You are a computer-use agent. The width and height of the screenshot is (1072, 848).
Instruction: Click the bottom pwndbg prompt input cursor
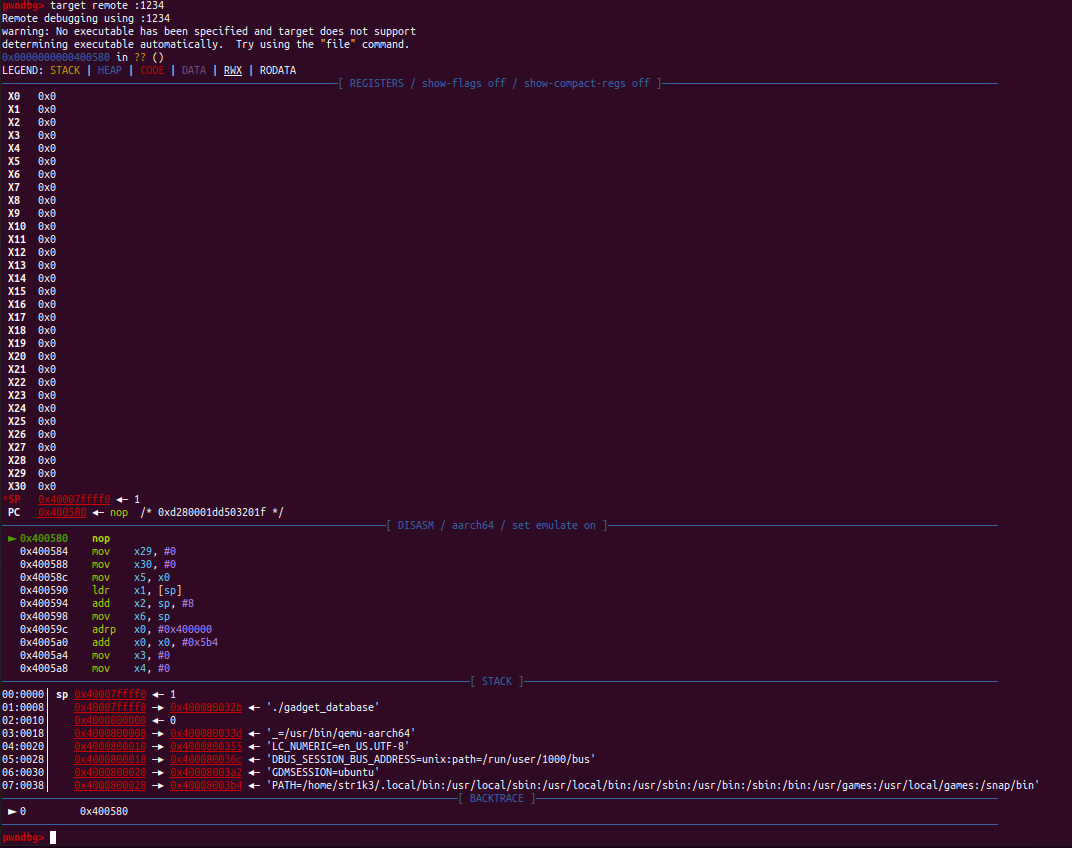coord(55,837)
